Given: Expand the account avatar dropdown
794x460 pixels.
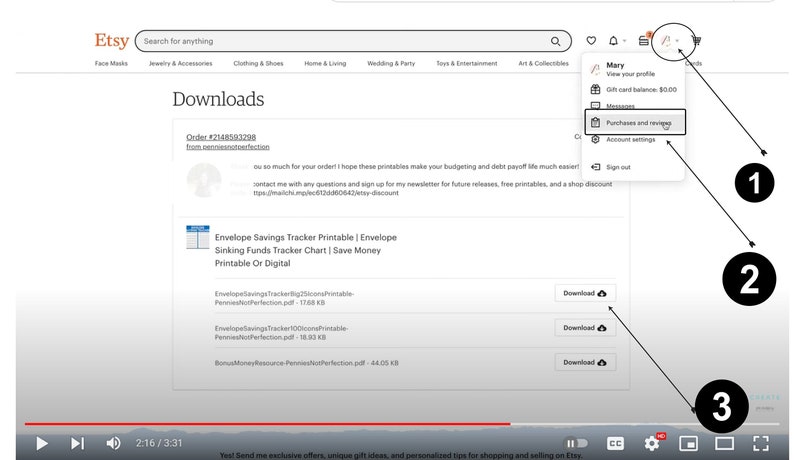Looking at the screenshot, I should click(x=670, y=41).
